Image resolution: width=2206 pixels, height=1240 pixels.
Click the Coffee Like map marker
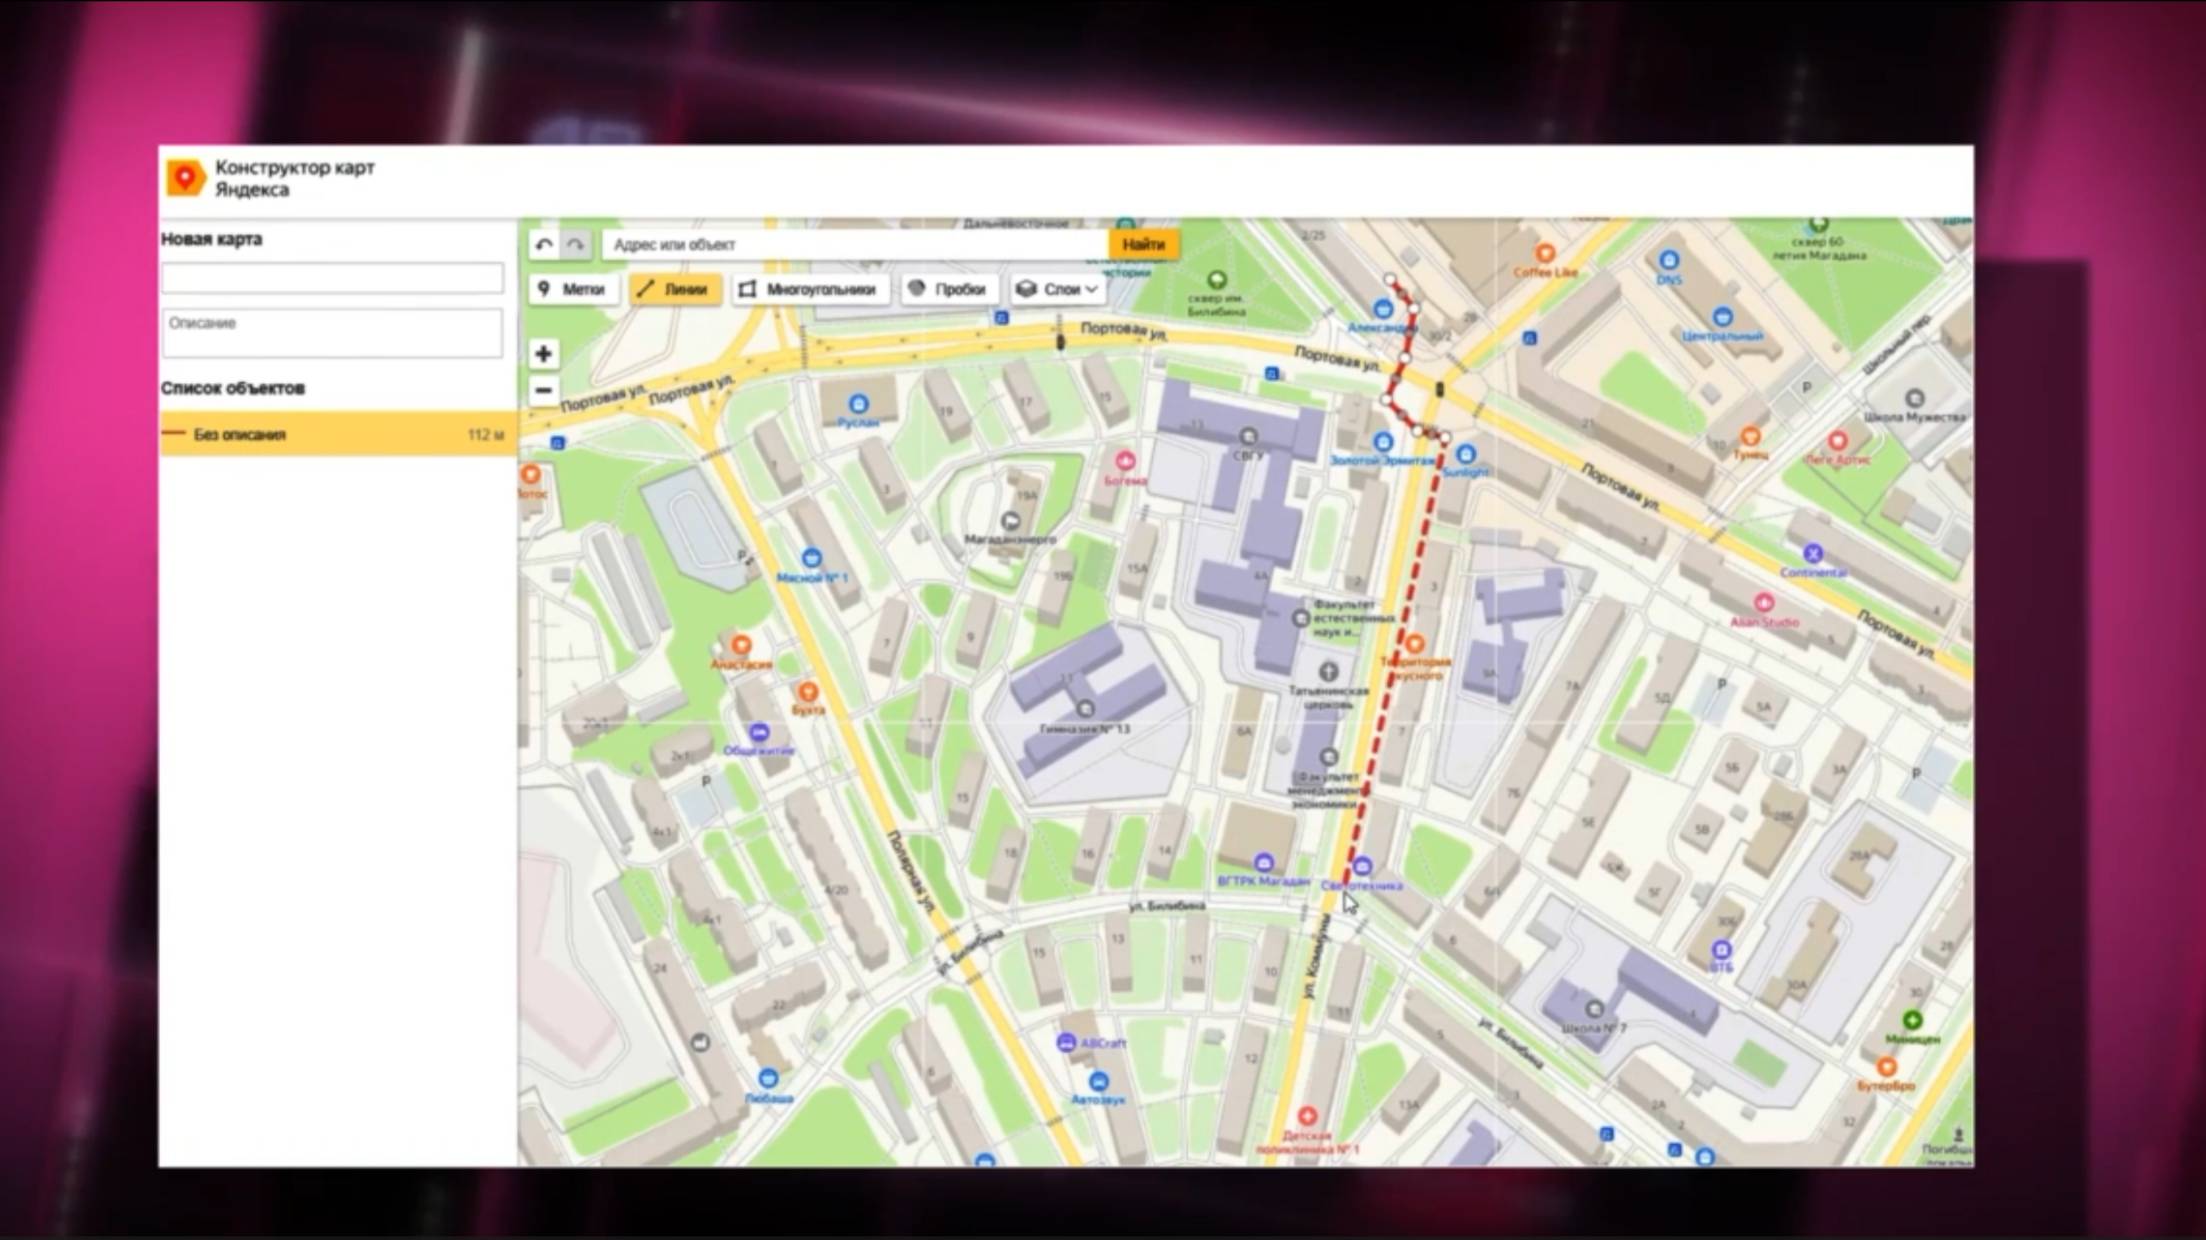pyautogui.click(x=1545, y=254)
